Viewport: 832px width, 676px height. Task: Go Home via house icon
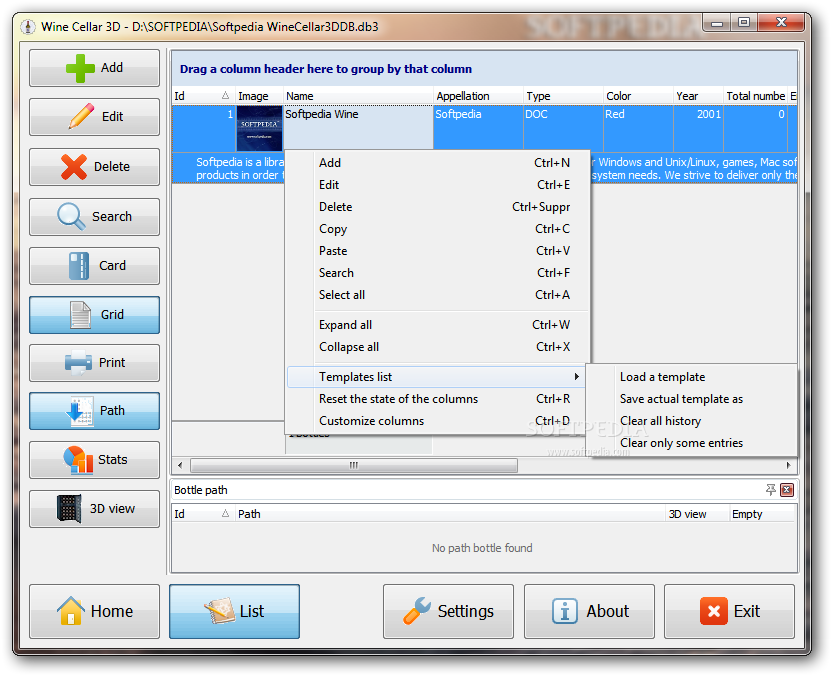[71, 611]
